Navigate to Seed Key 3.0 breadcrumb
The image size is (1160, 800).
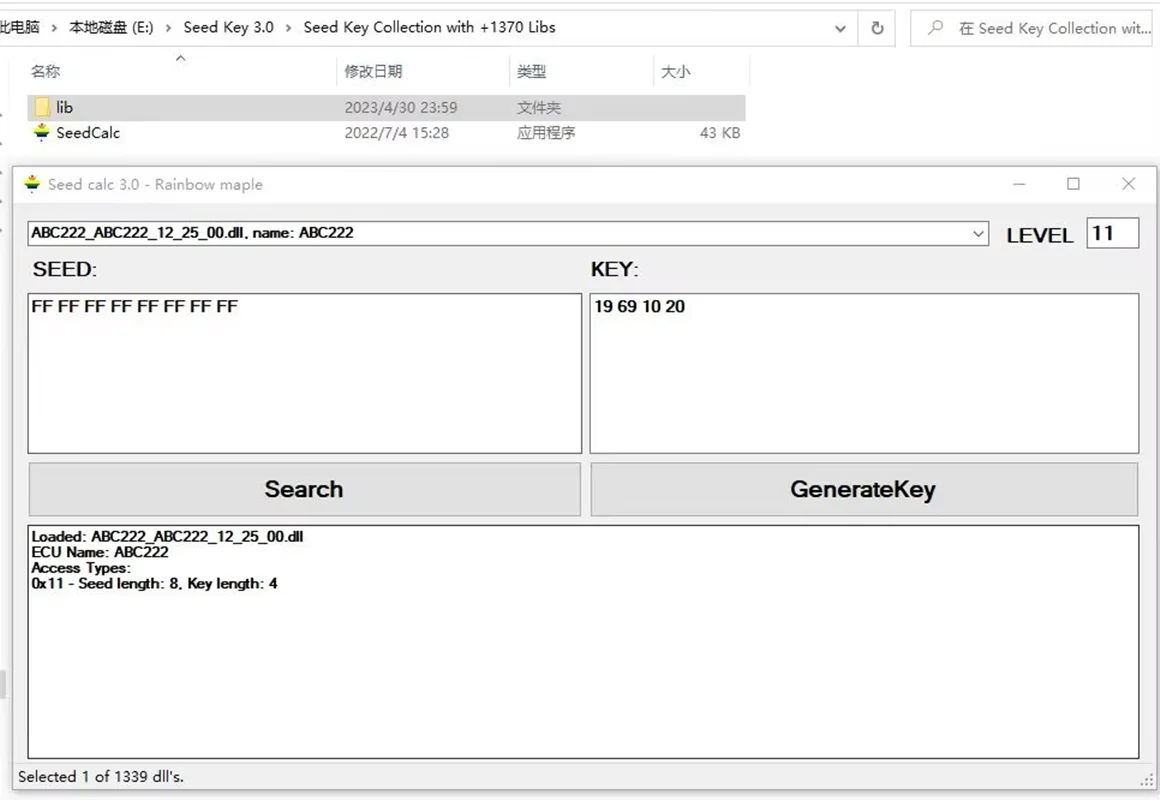tap(229, 27)
